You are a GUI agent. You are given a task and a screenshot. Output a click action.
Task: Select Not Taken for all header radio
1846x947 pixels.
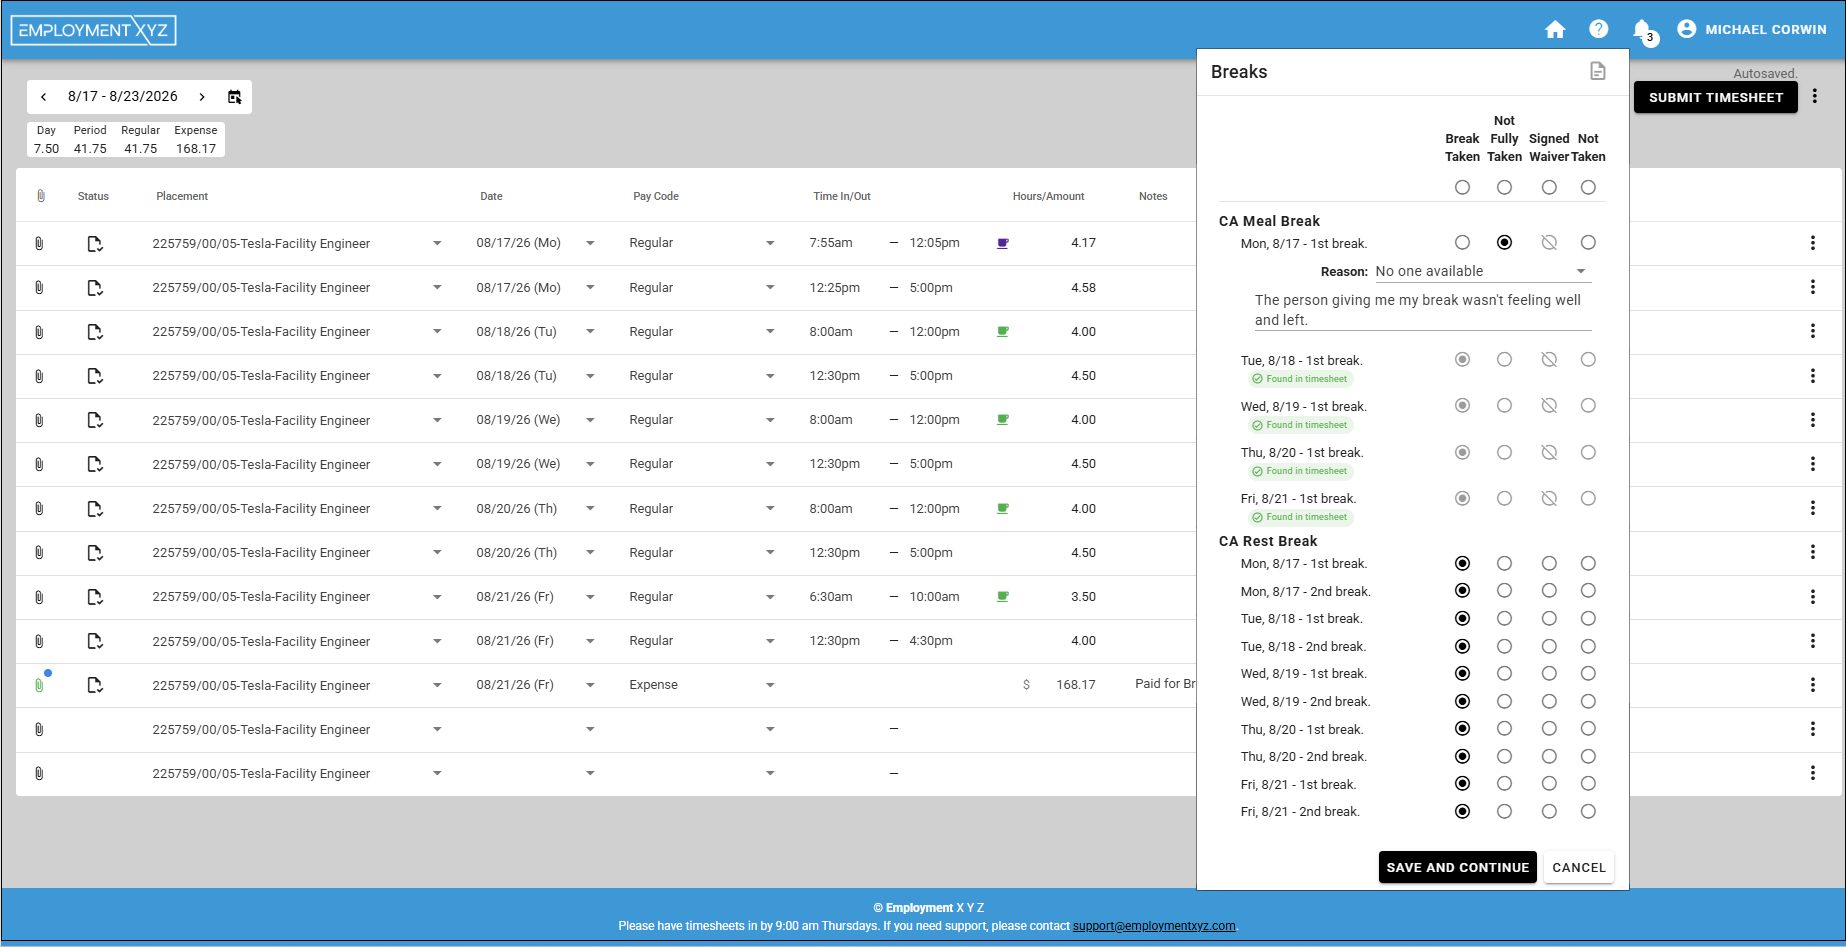1588,187
